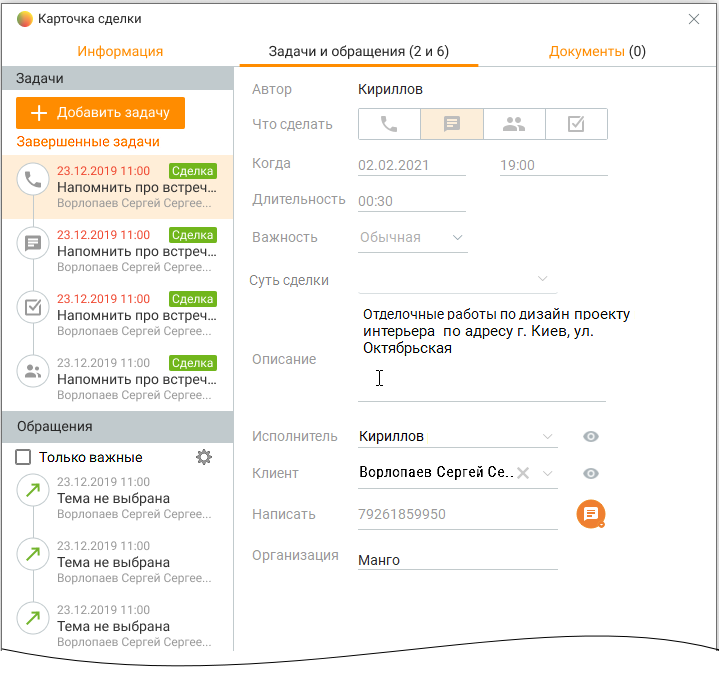
Task: Open the Задачи и обращения tab
Action: [x=359, y=51]
